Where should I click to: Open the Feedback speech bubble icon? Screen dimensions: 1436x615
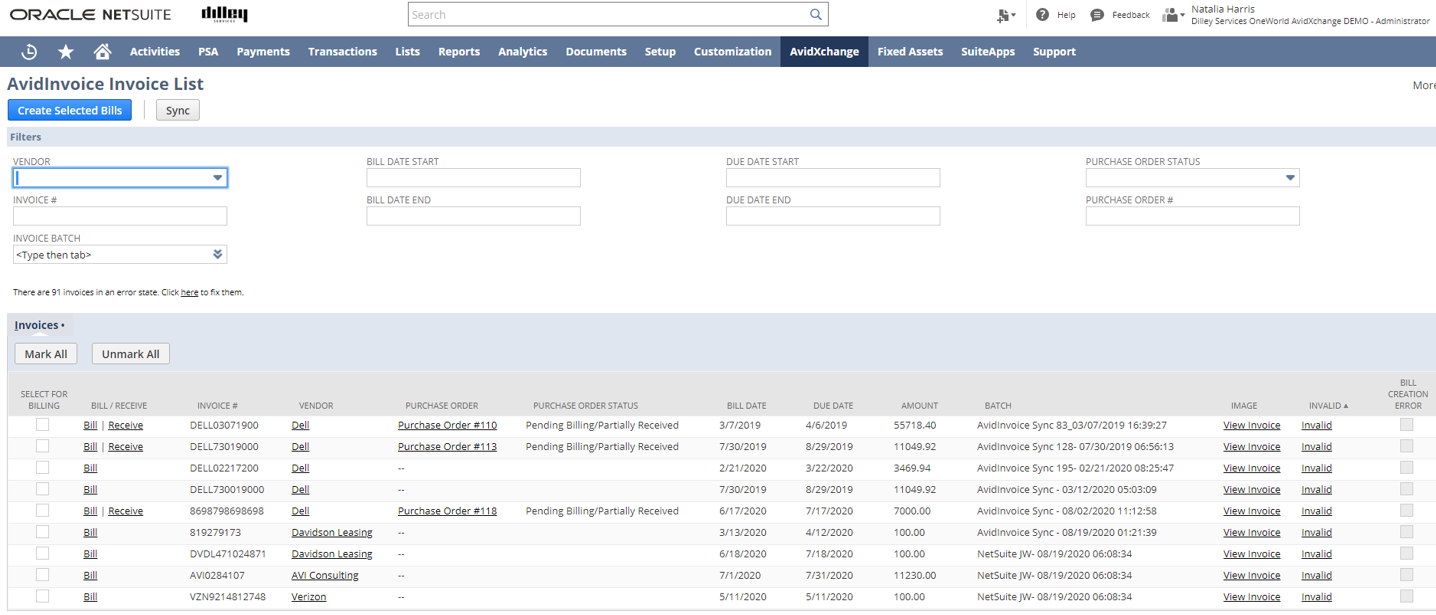point(1097,15)
